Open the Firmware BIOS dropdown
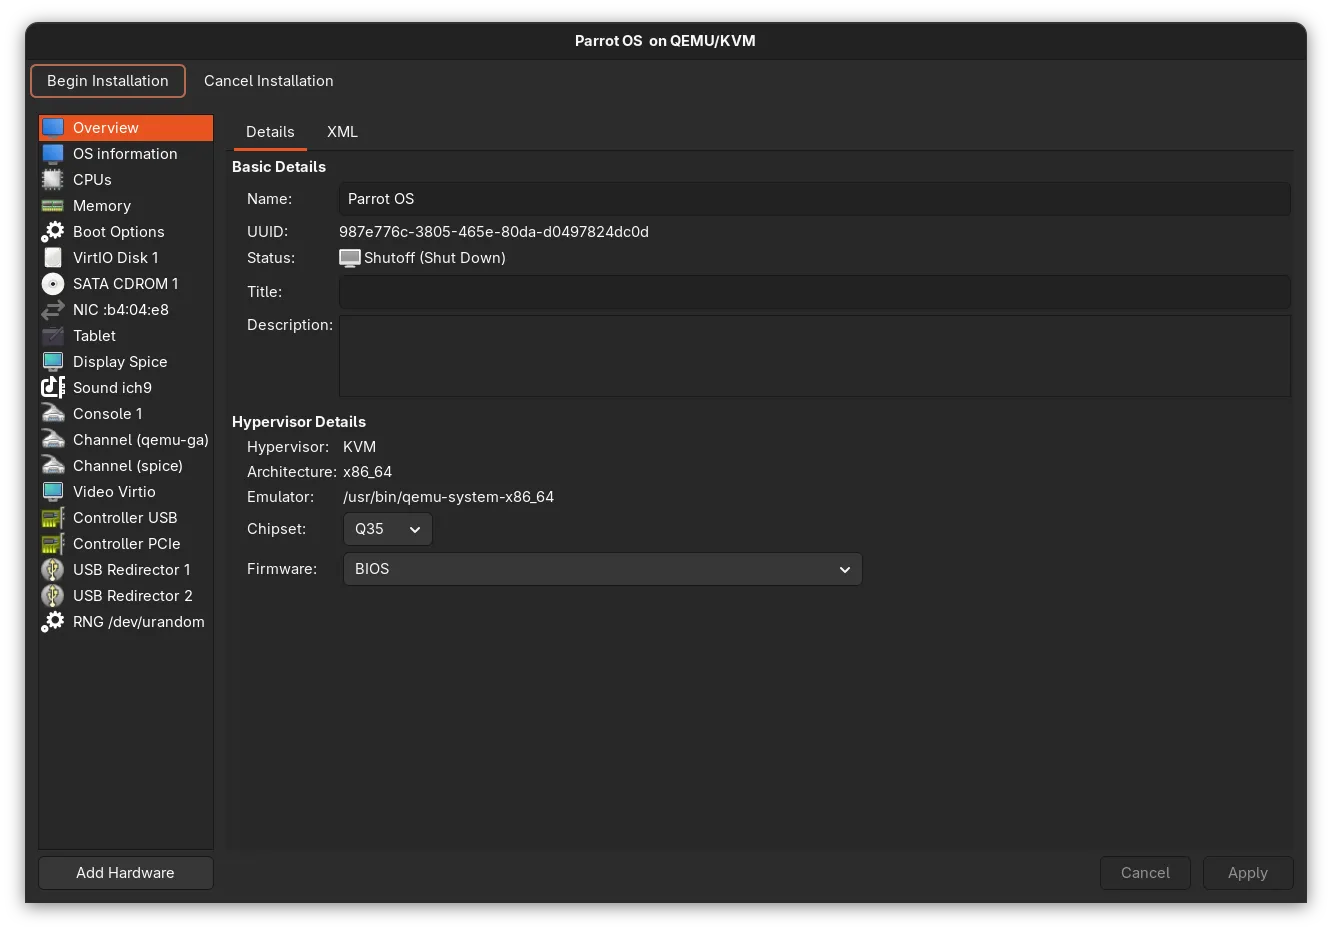The height and width of the screenshot is (931, 1332). [x=602, y=569]
